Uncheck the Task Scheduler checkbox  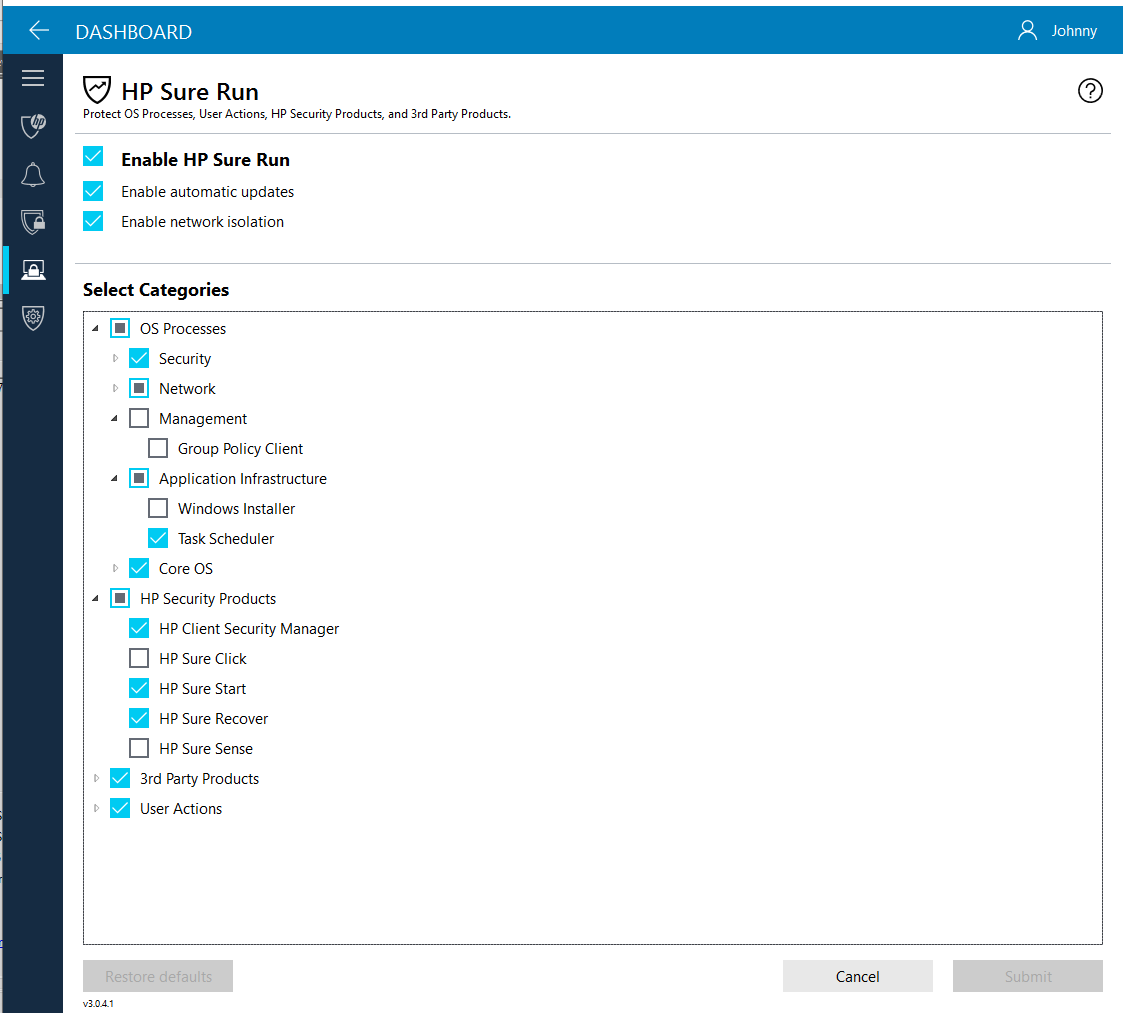pyautogui.click(x=158, y=538)
